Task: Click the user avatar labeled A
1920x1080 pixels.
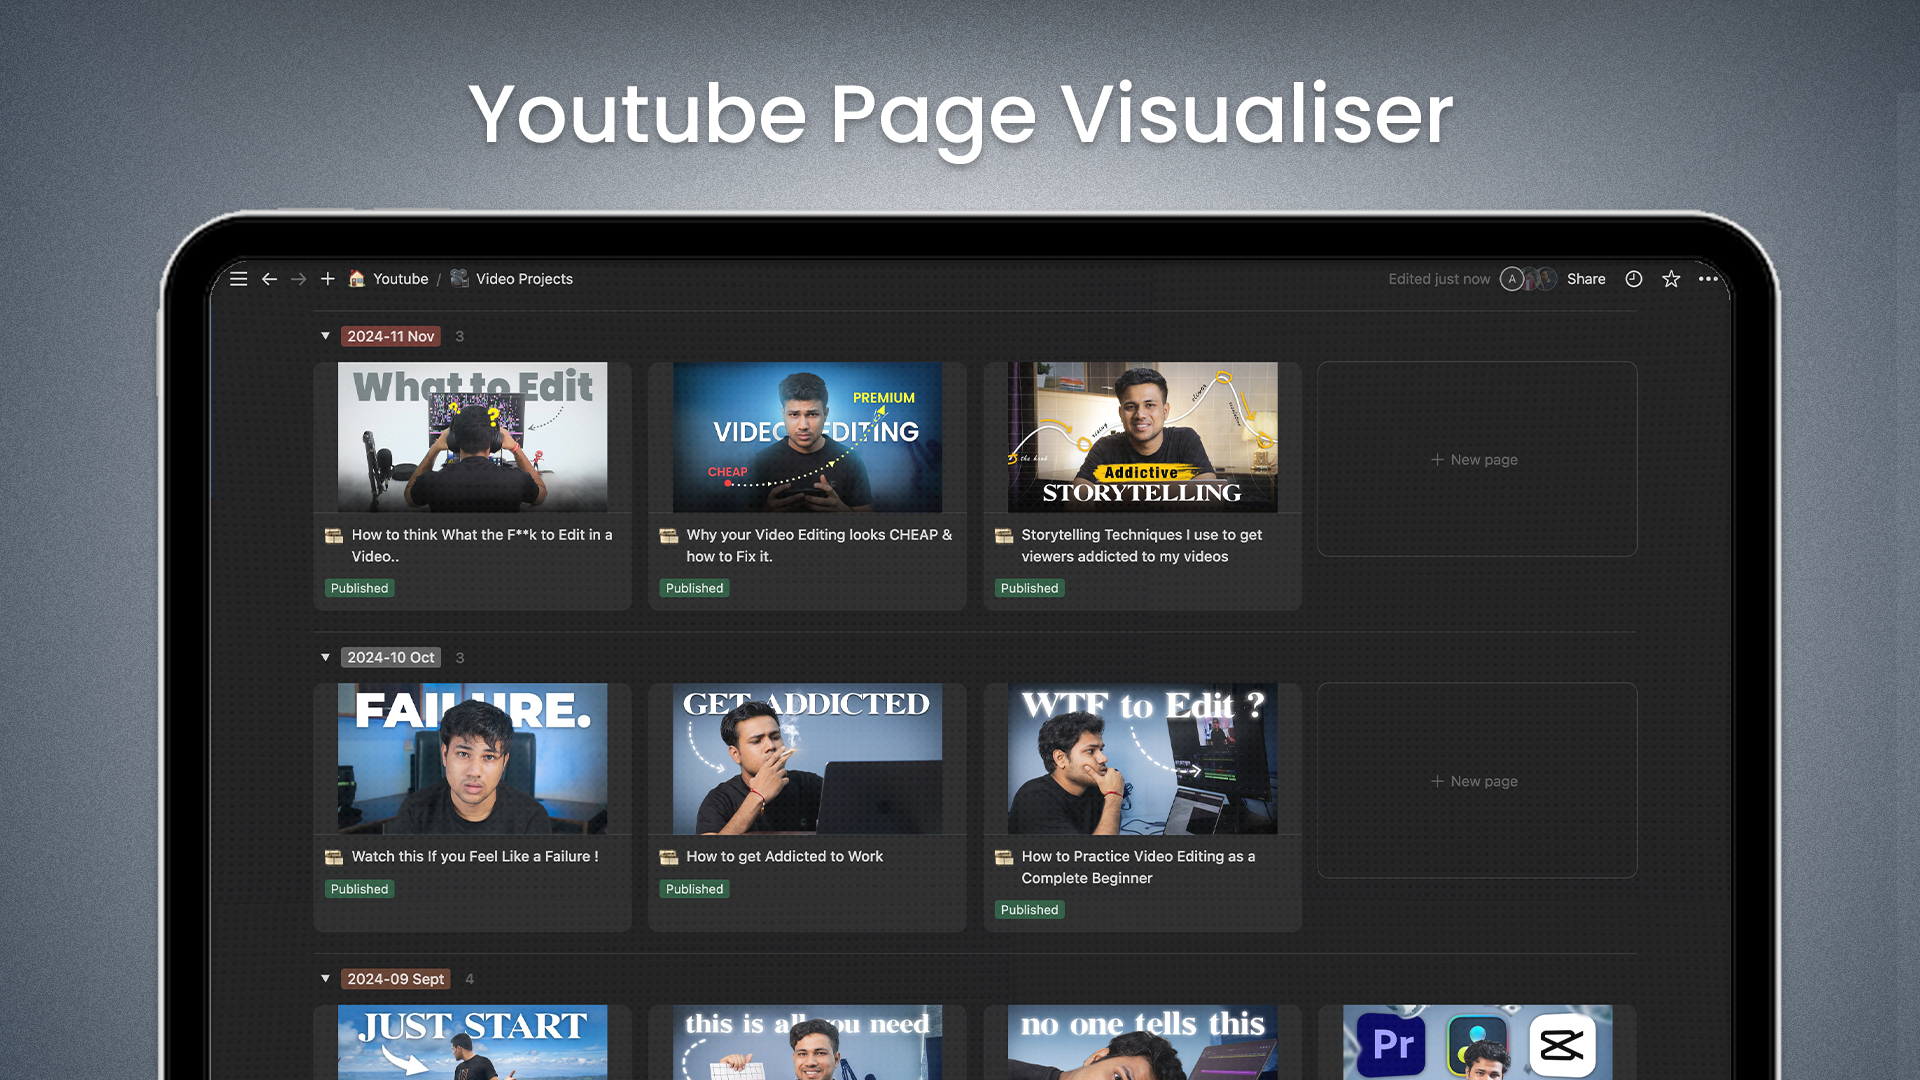Action: [x=1512, y=279]
